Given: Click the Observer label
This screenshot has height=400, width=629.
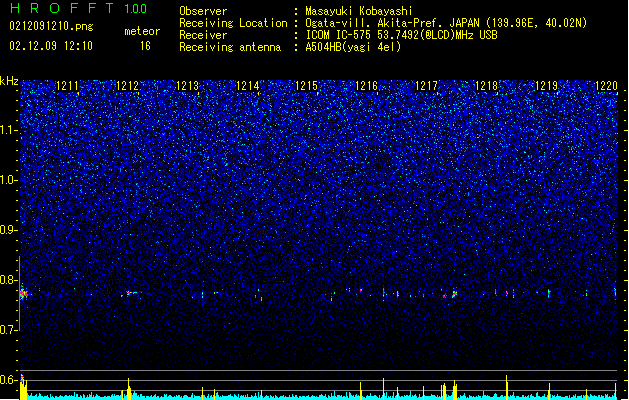Looking at the screenshot, I should pyautogui.click(x=203, y=11).
